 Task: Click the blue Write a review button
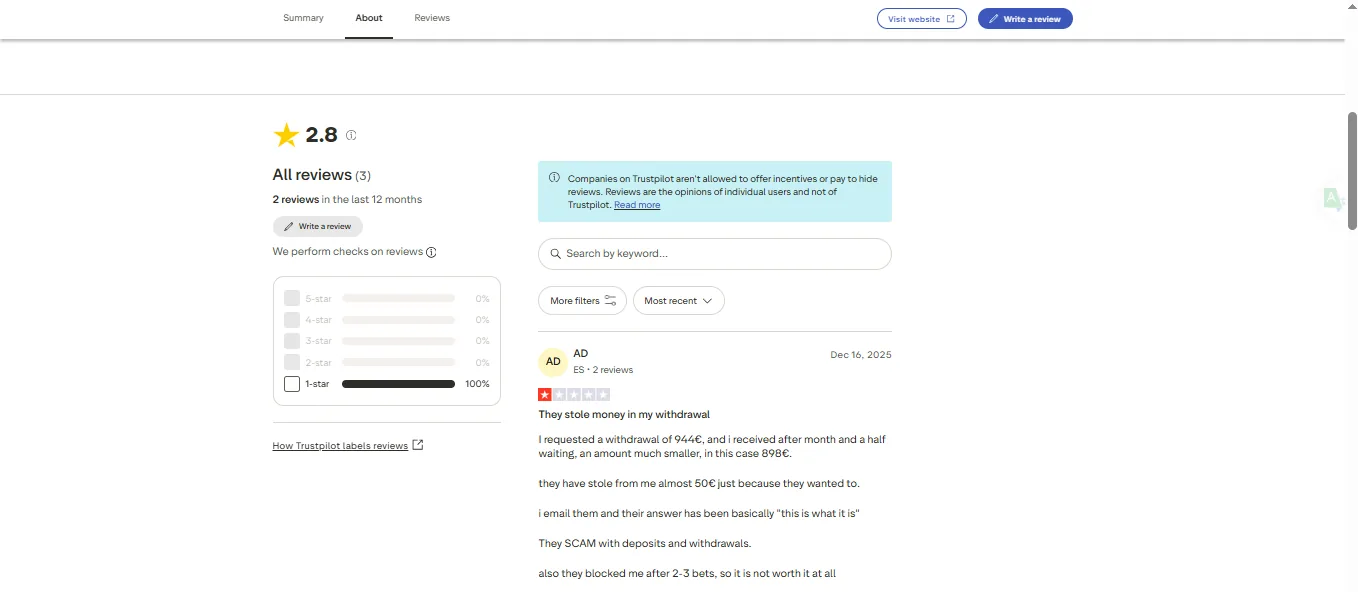(x=1025, y=19)
